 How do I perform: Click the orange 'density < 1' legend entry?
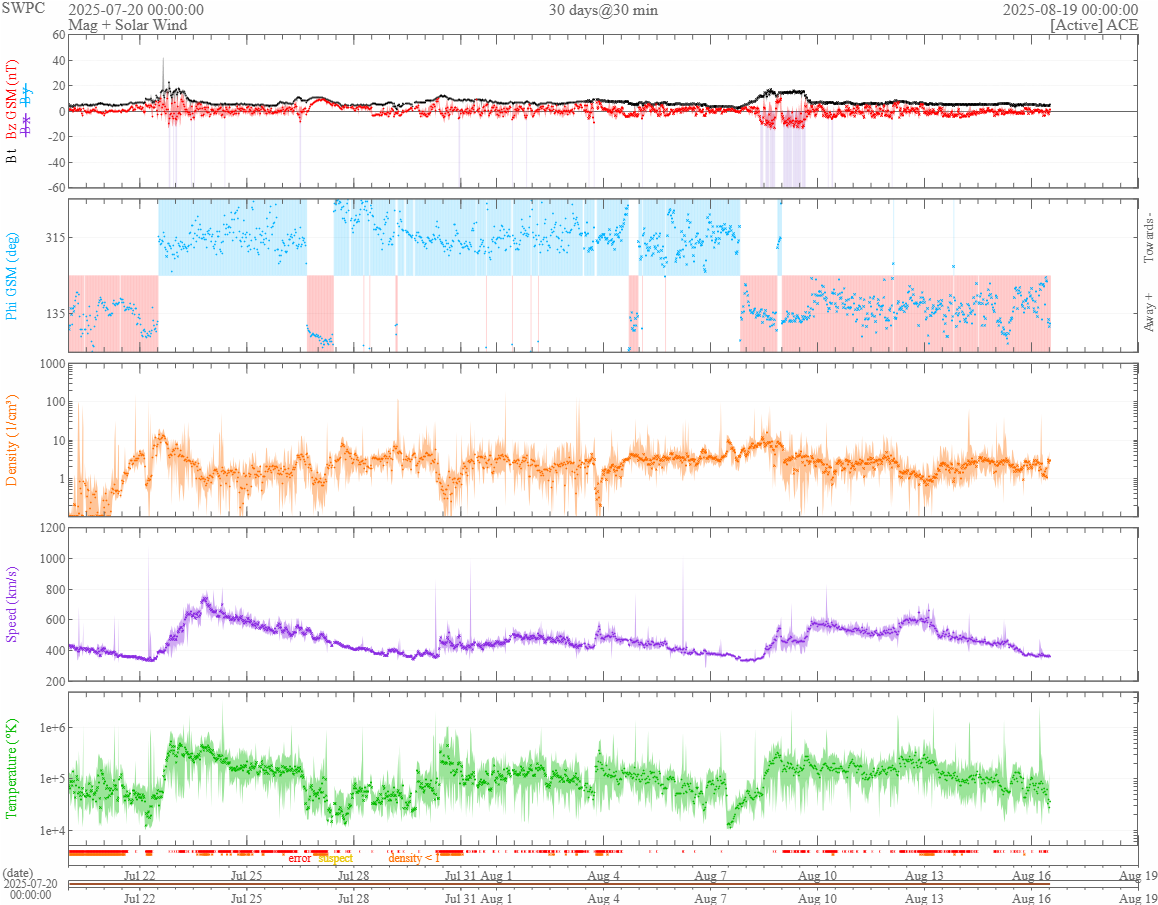coord(414,858)
